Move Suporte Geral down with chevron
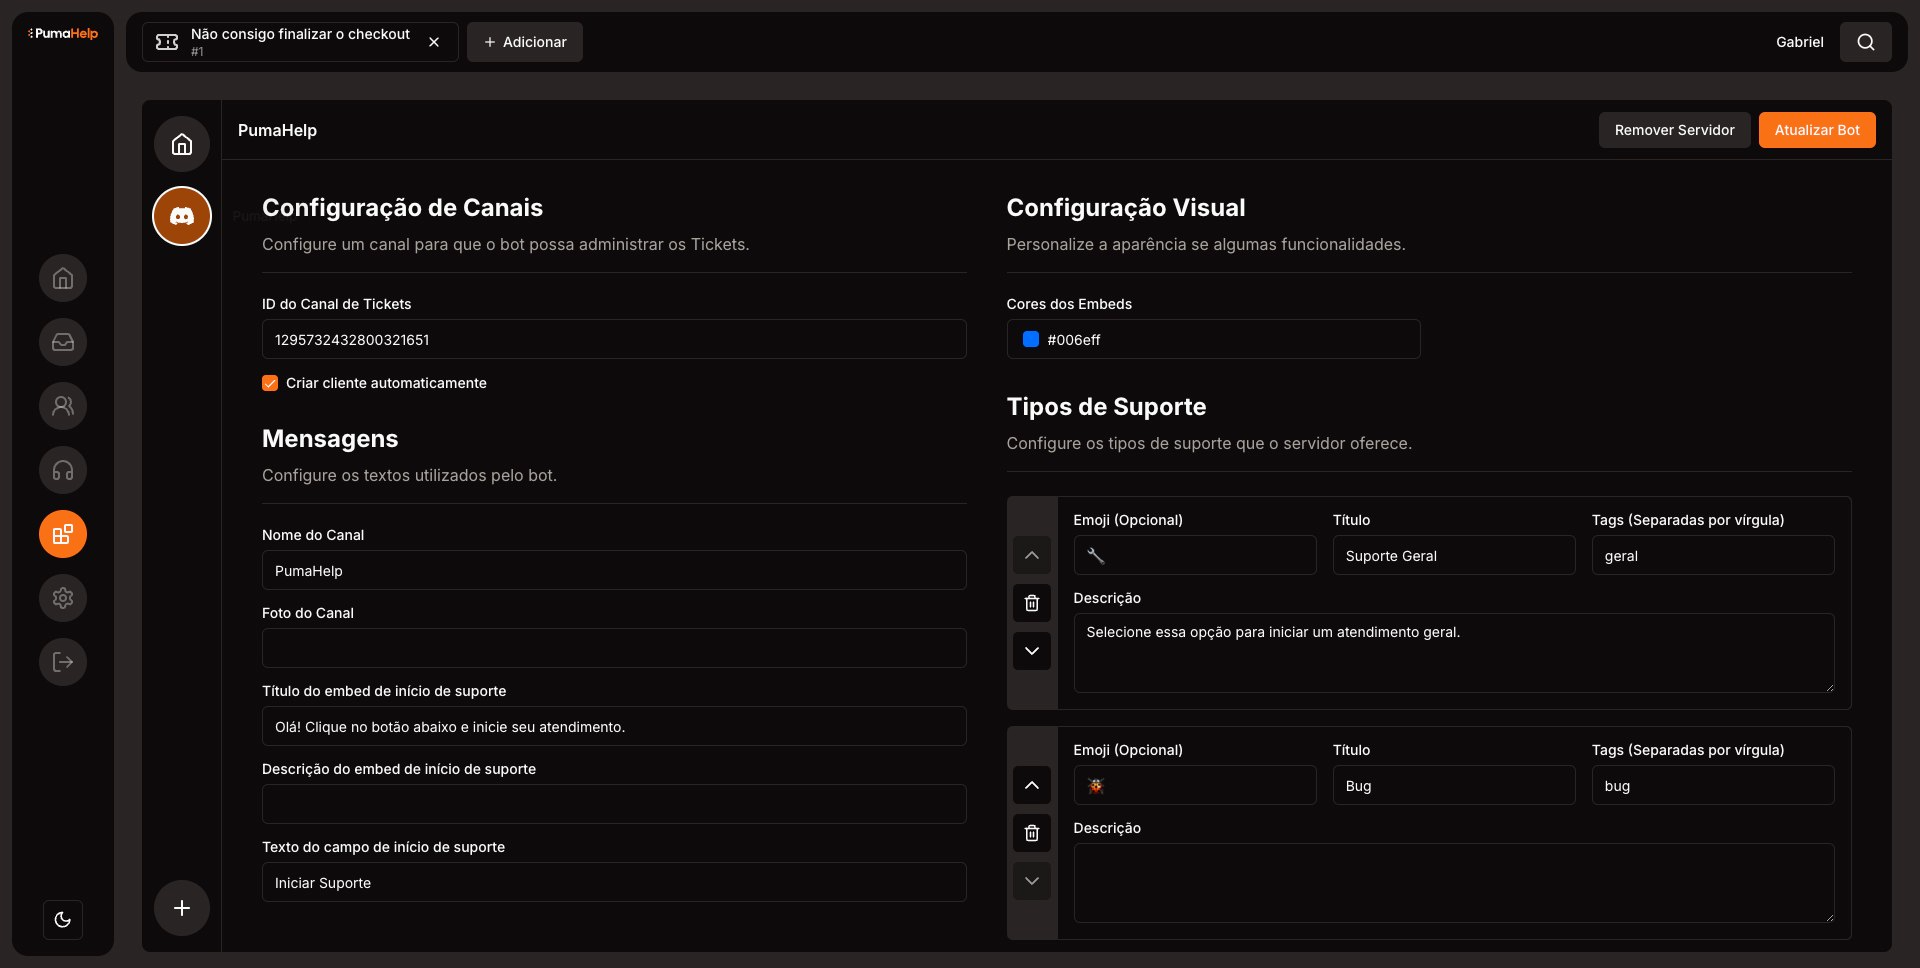 (x=1032, y=651)
